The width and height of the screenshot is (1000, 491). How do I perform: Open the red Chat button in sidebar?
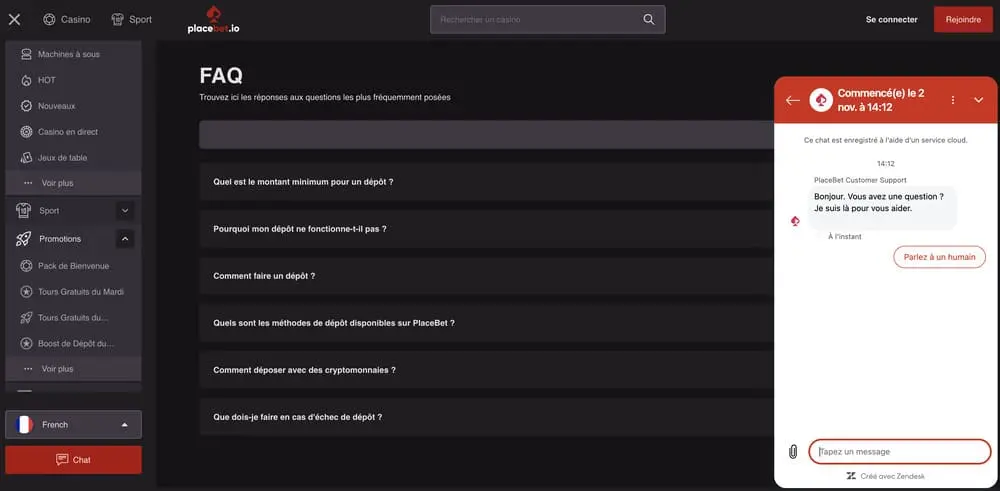73,460
